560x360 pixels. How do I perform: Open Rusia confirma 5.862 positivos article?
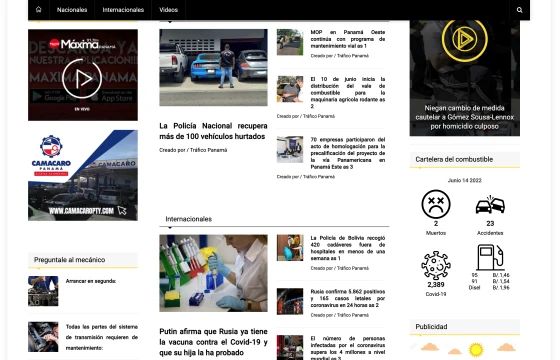point(348,298)
